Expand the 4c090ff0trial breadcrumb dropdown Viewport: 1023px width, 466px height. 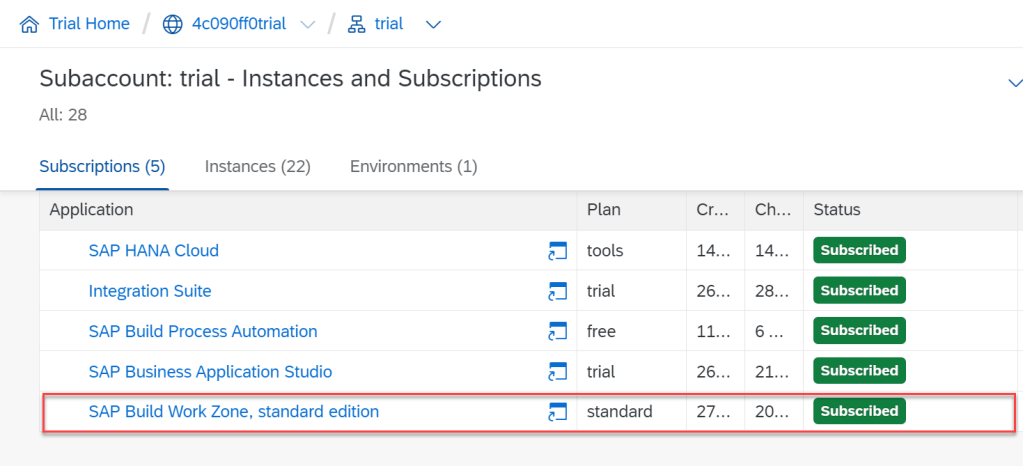(308, 25)
